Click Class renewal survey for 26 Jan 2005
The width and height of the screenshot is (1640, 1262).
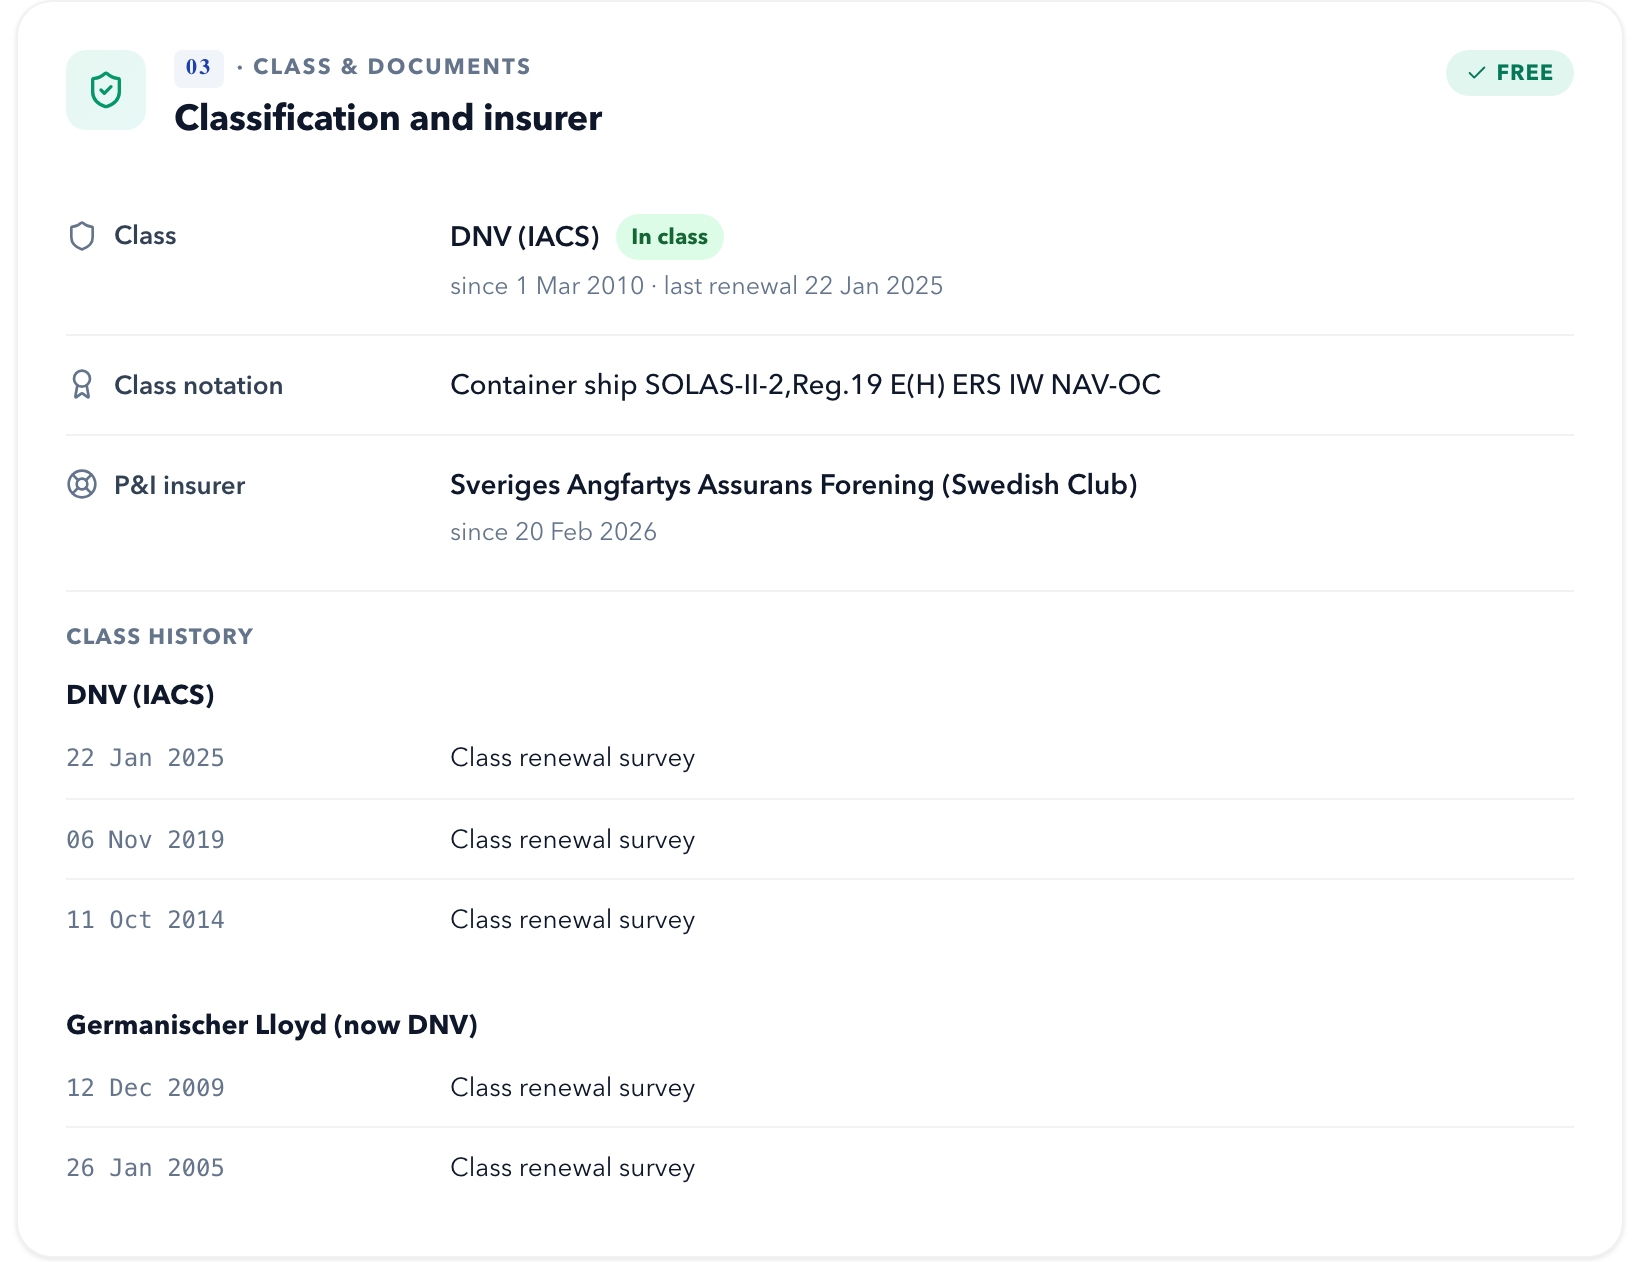pyautogui.click(x=573, y=1168)
